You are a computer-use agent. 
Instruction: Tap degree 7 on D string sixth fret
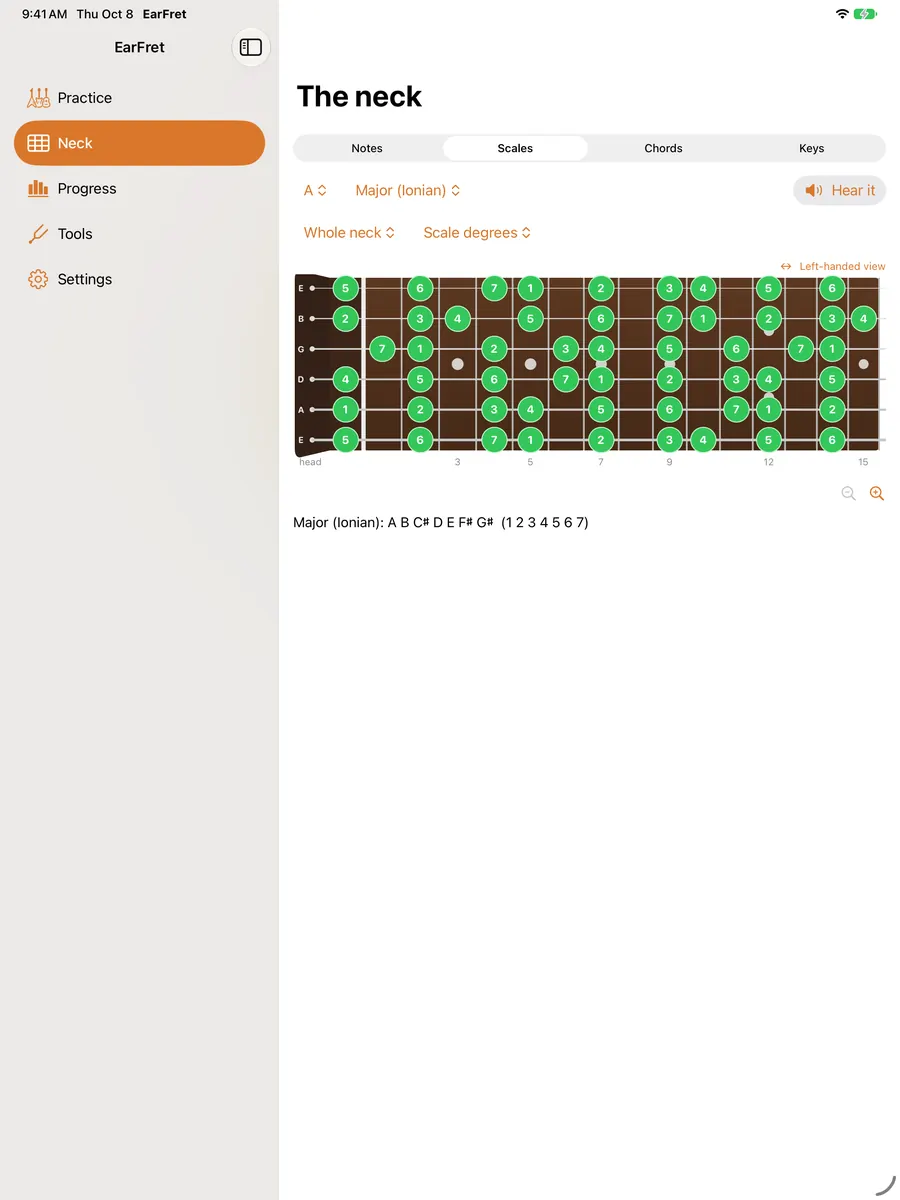tap(566, 379)
